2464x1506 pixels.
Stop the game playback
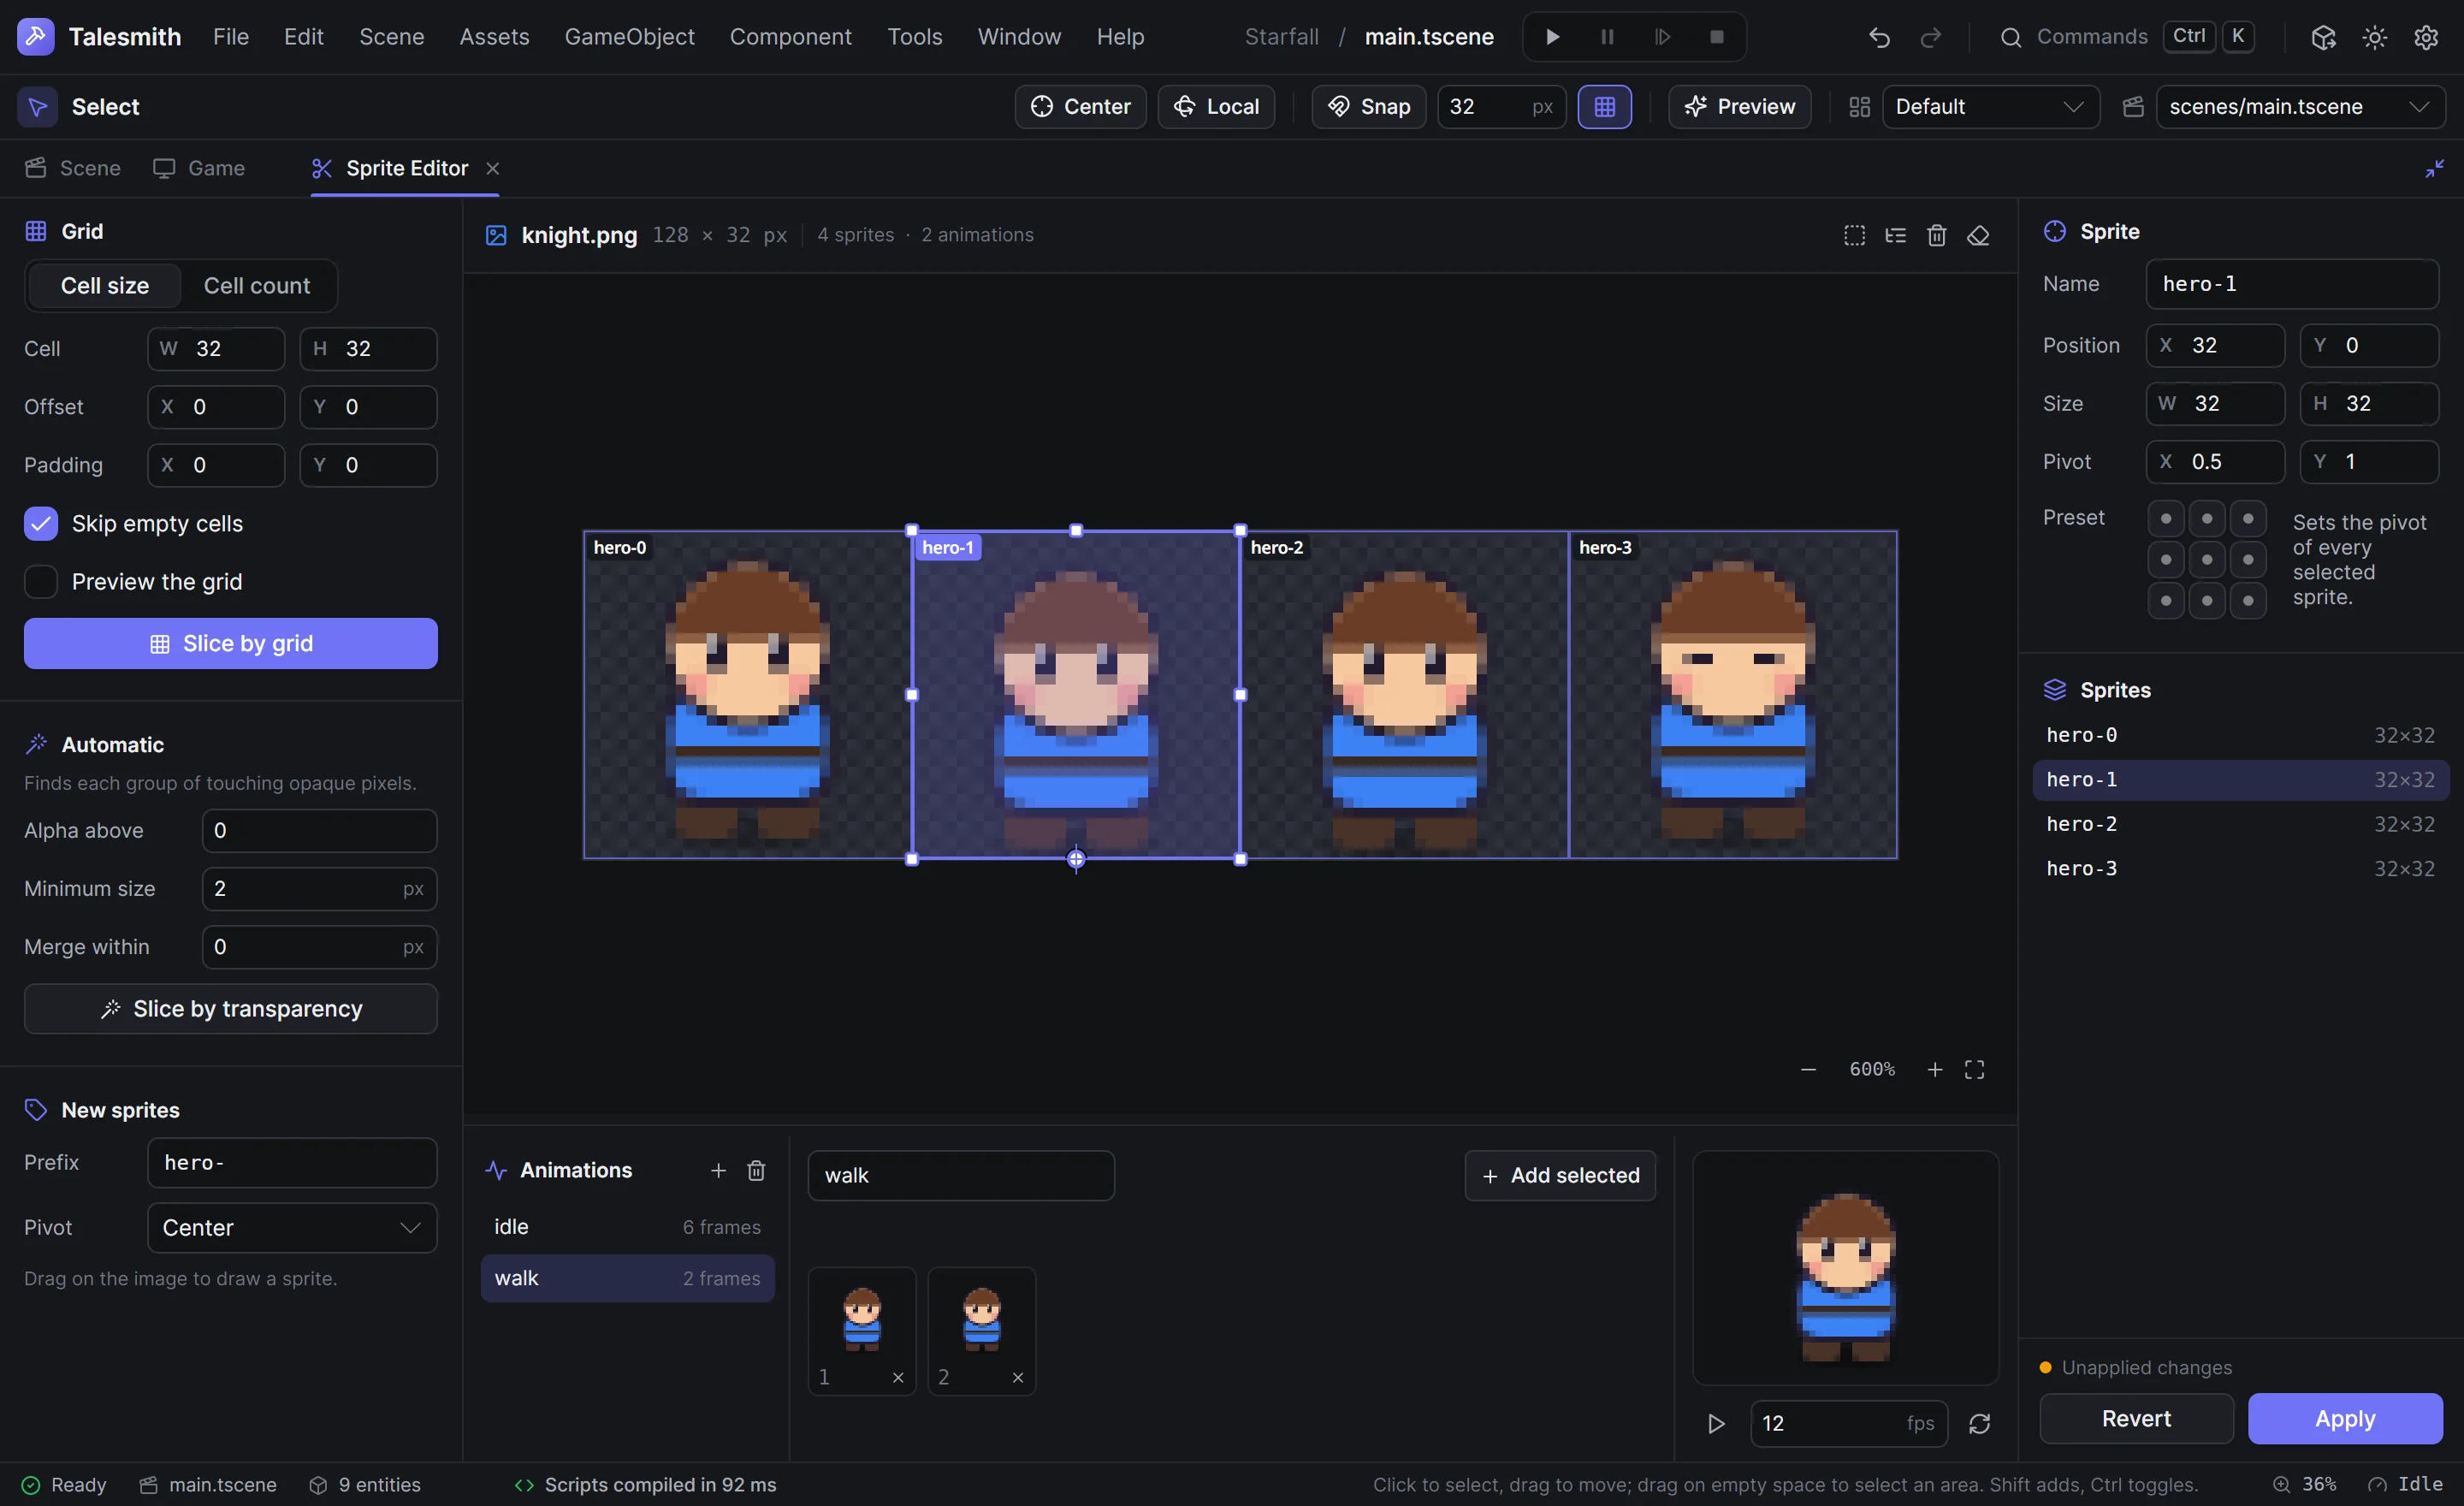coord(1717,37)
